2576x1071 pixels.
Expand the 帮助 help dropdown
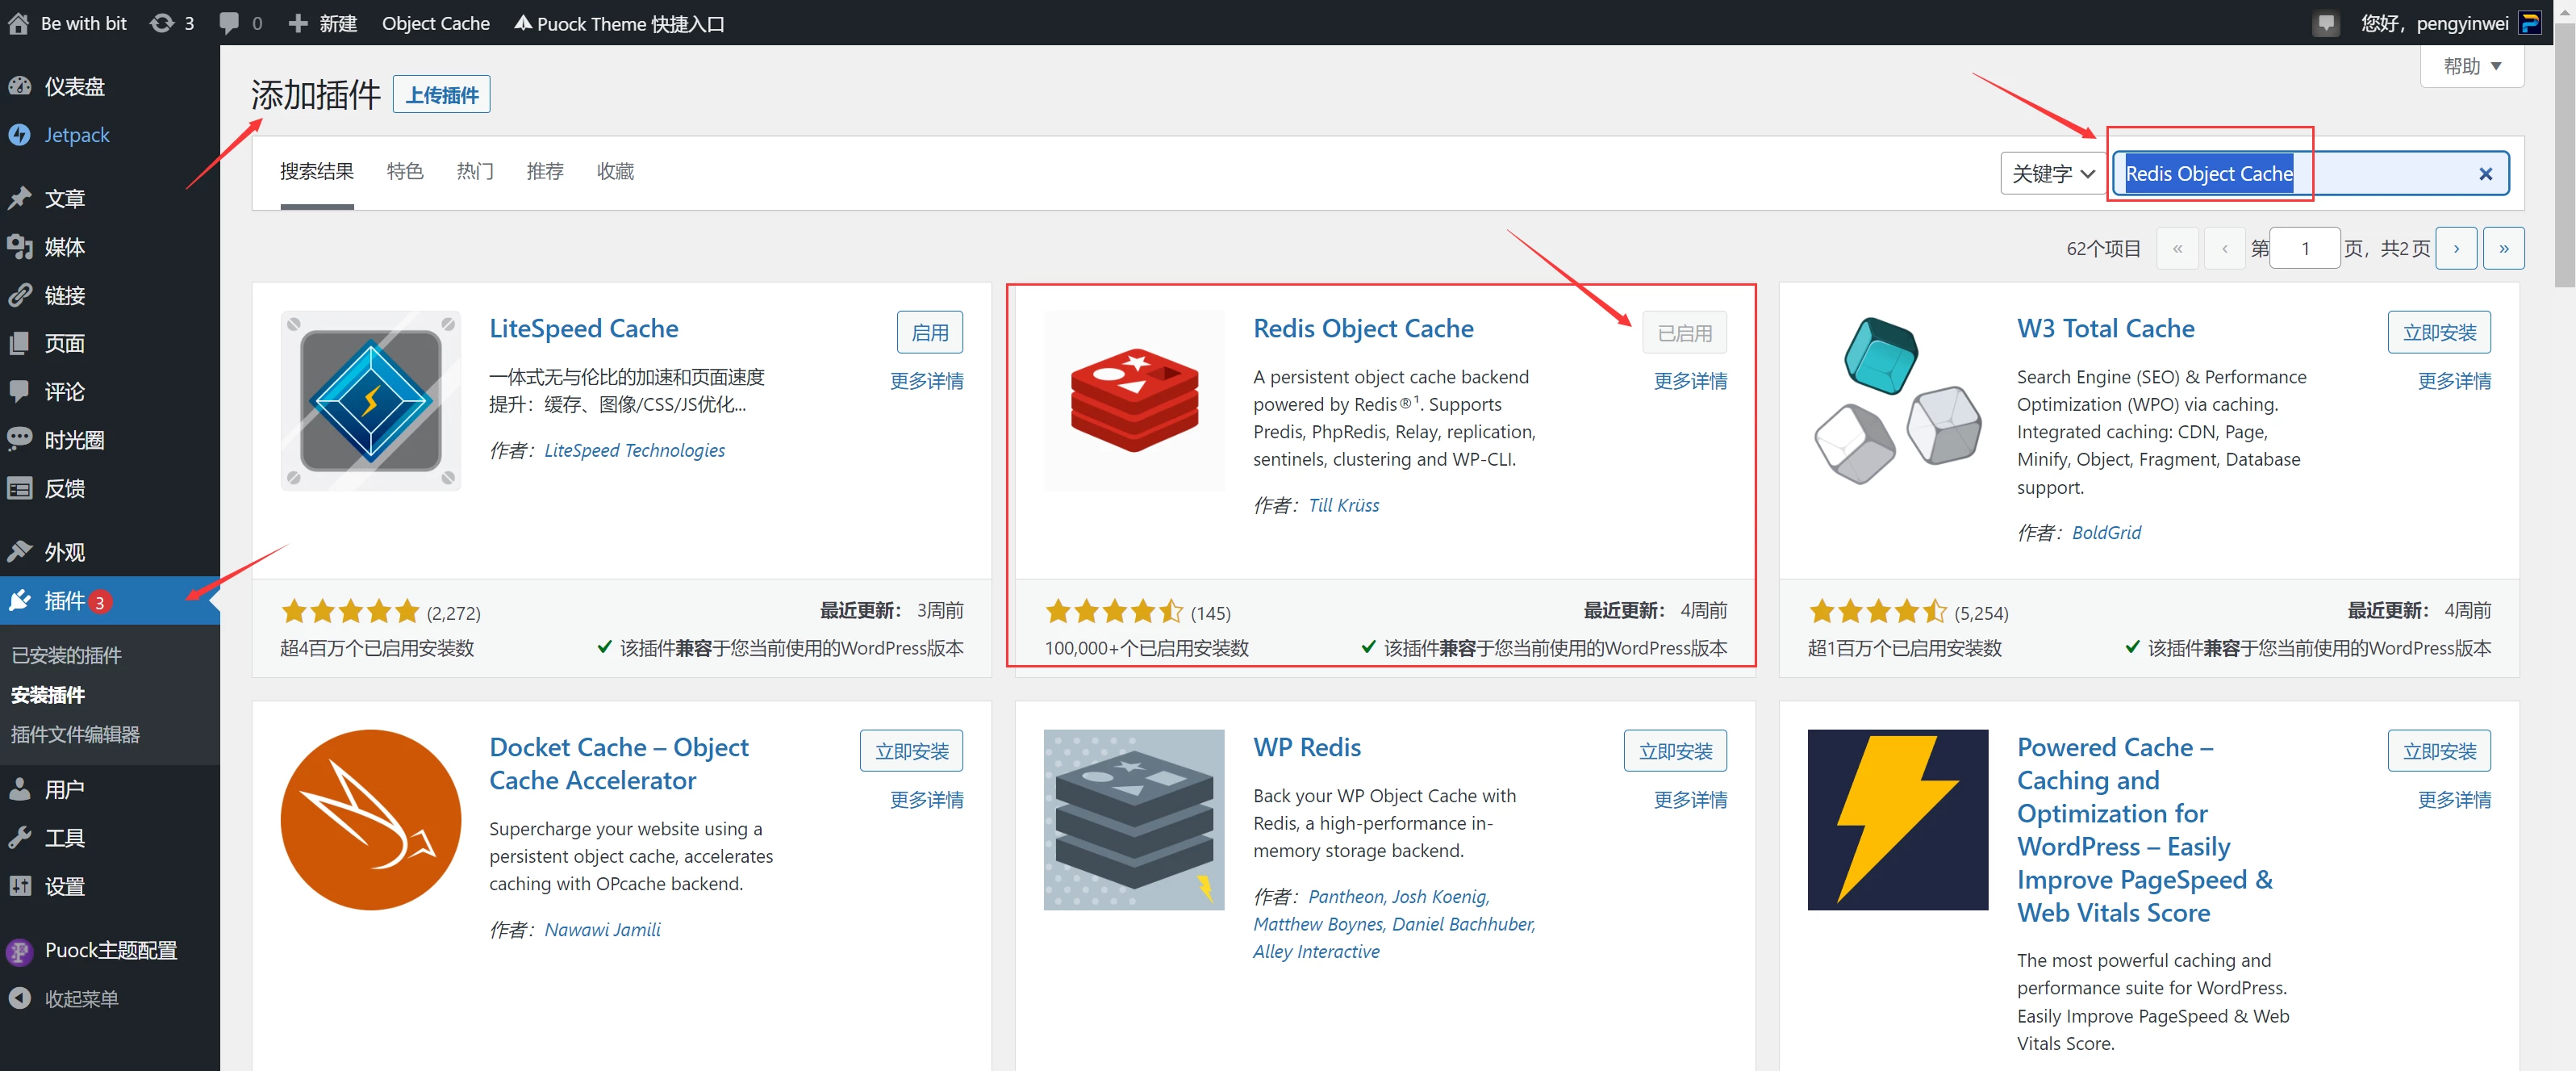tap(2472, 66)
